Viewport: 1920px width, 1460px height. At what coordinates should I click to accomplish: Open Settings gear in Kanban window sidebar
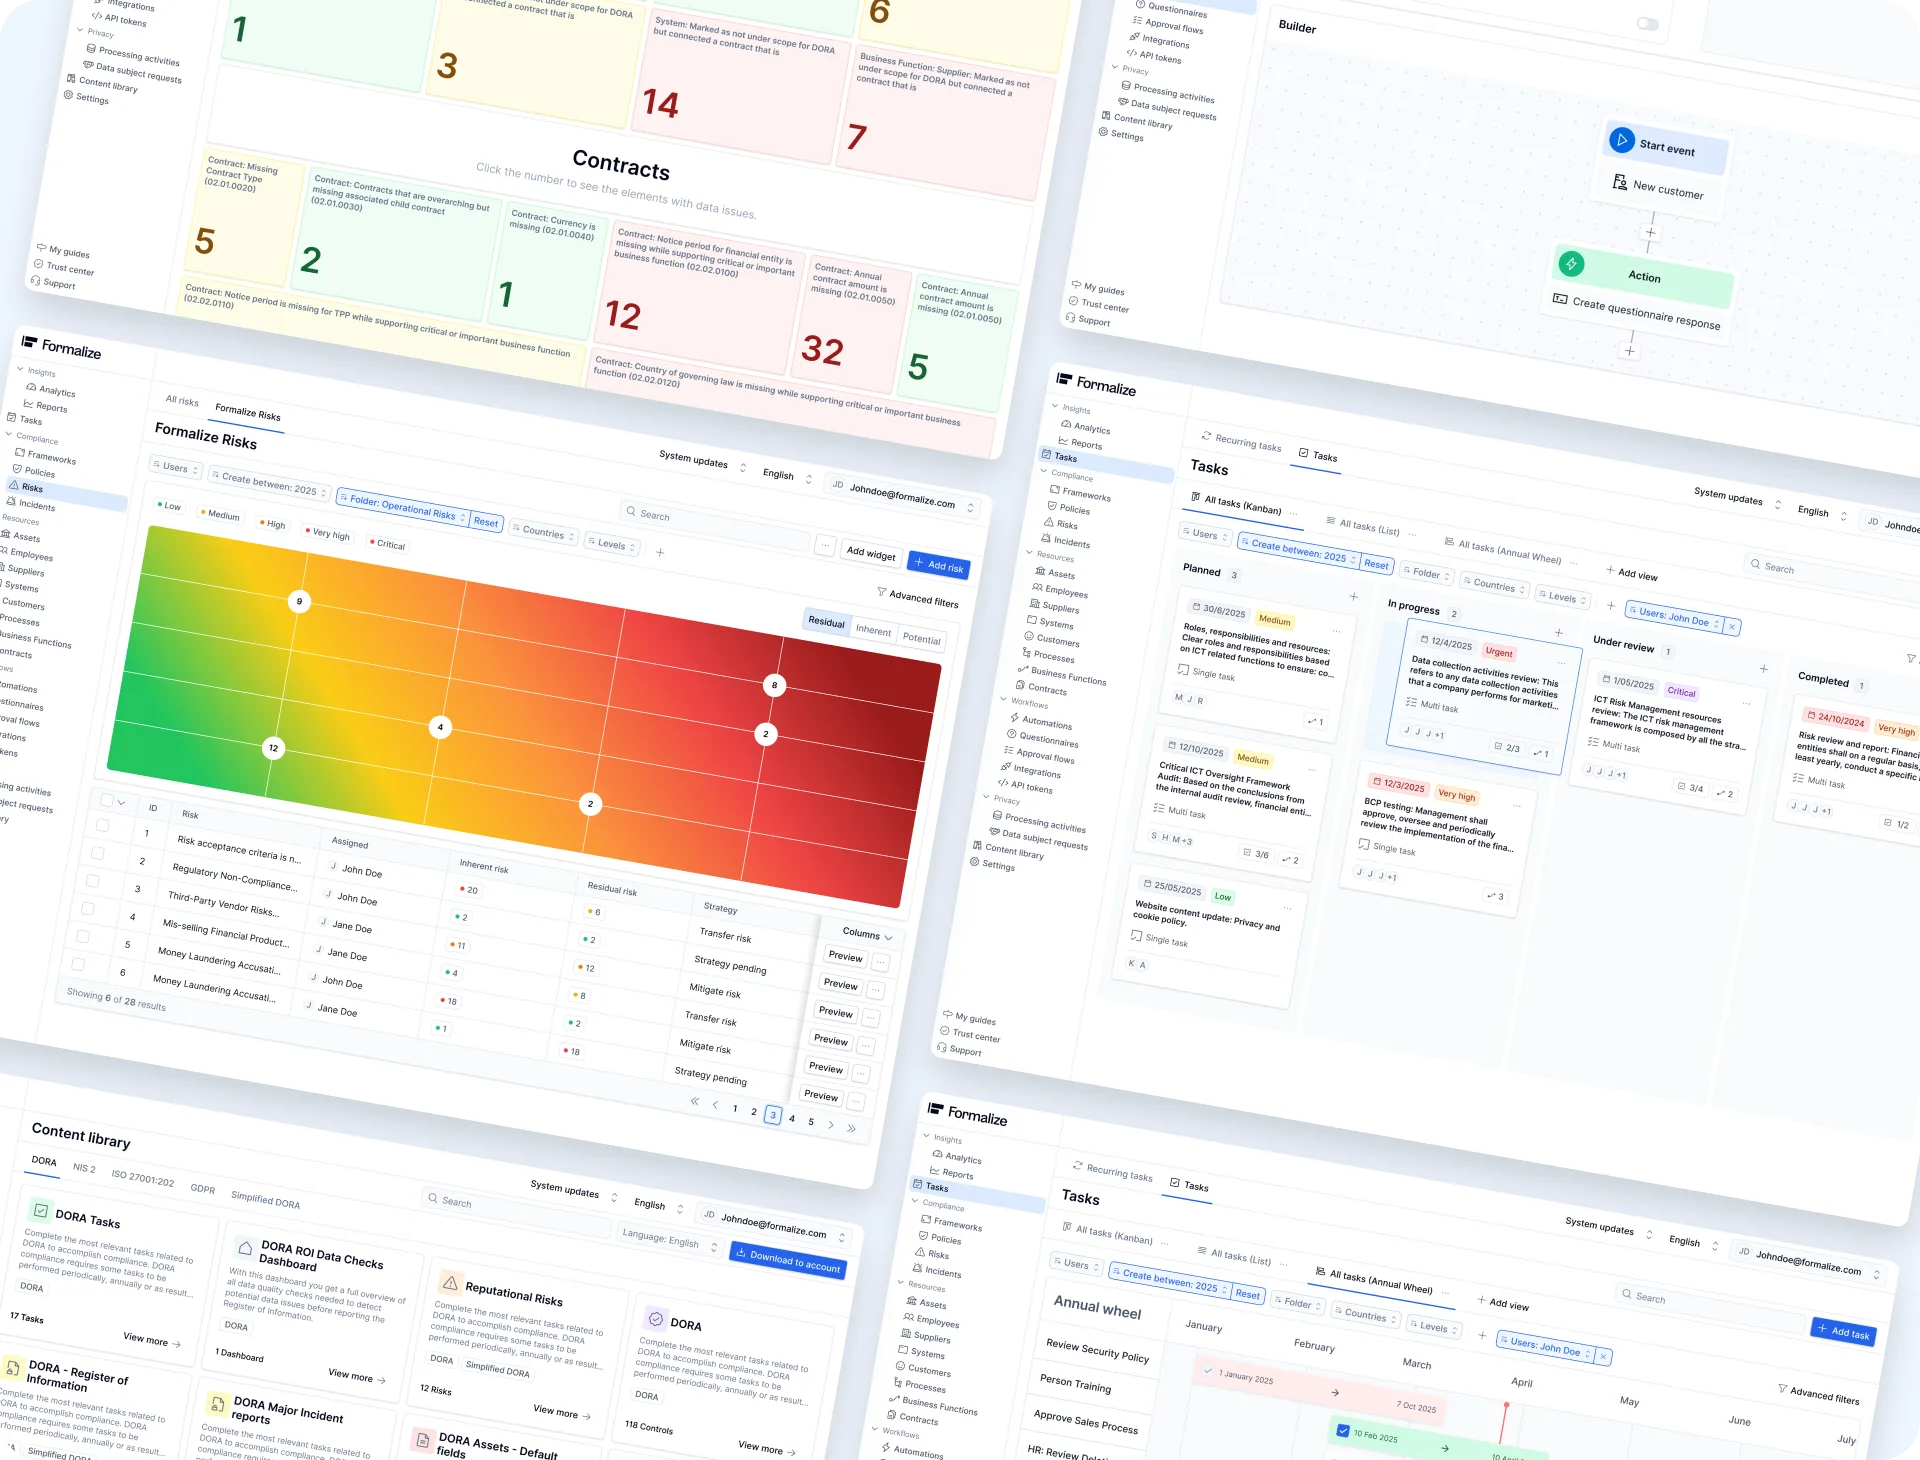(x=974, y=862)
